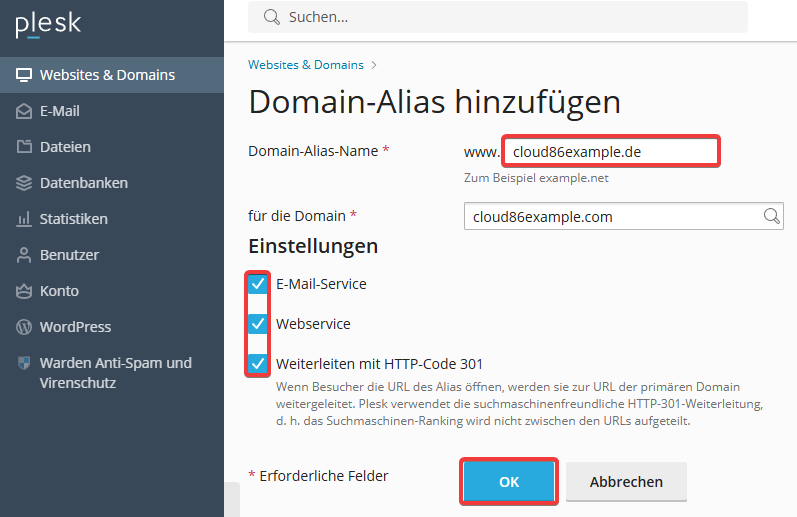Click the Benutzer person icon

coord(23,255)
